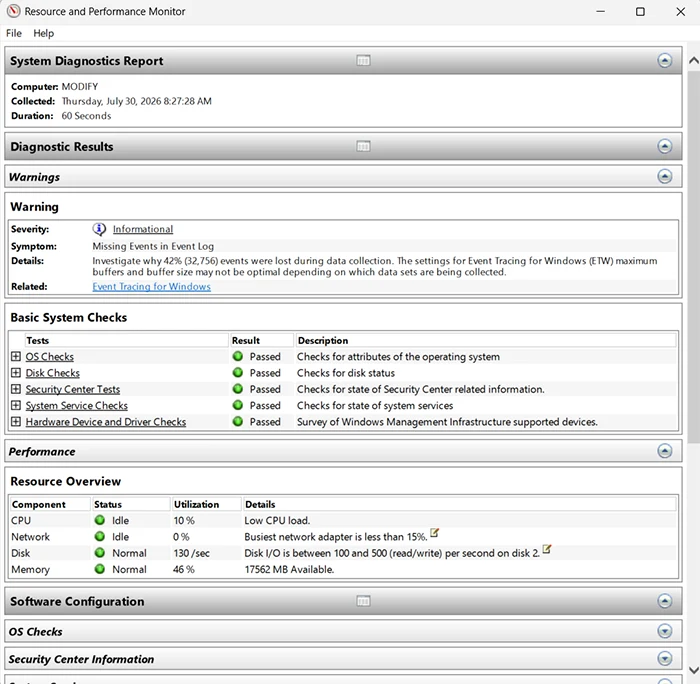700x684 pixels.
Task: Click the green Disk status indicator
Action: click(x=100, y=553)
